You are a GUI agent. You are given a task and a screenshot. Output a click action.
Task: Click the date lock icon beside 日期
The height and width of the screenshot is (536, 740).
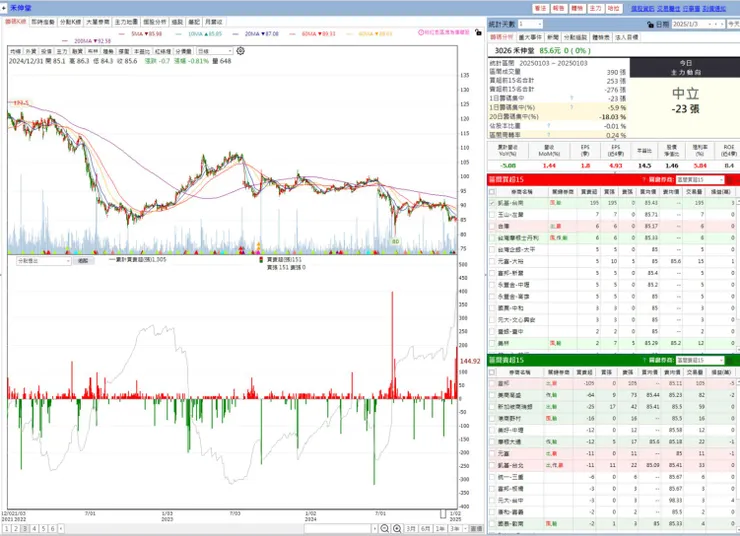[650, 24]
